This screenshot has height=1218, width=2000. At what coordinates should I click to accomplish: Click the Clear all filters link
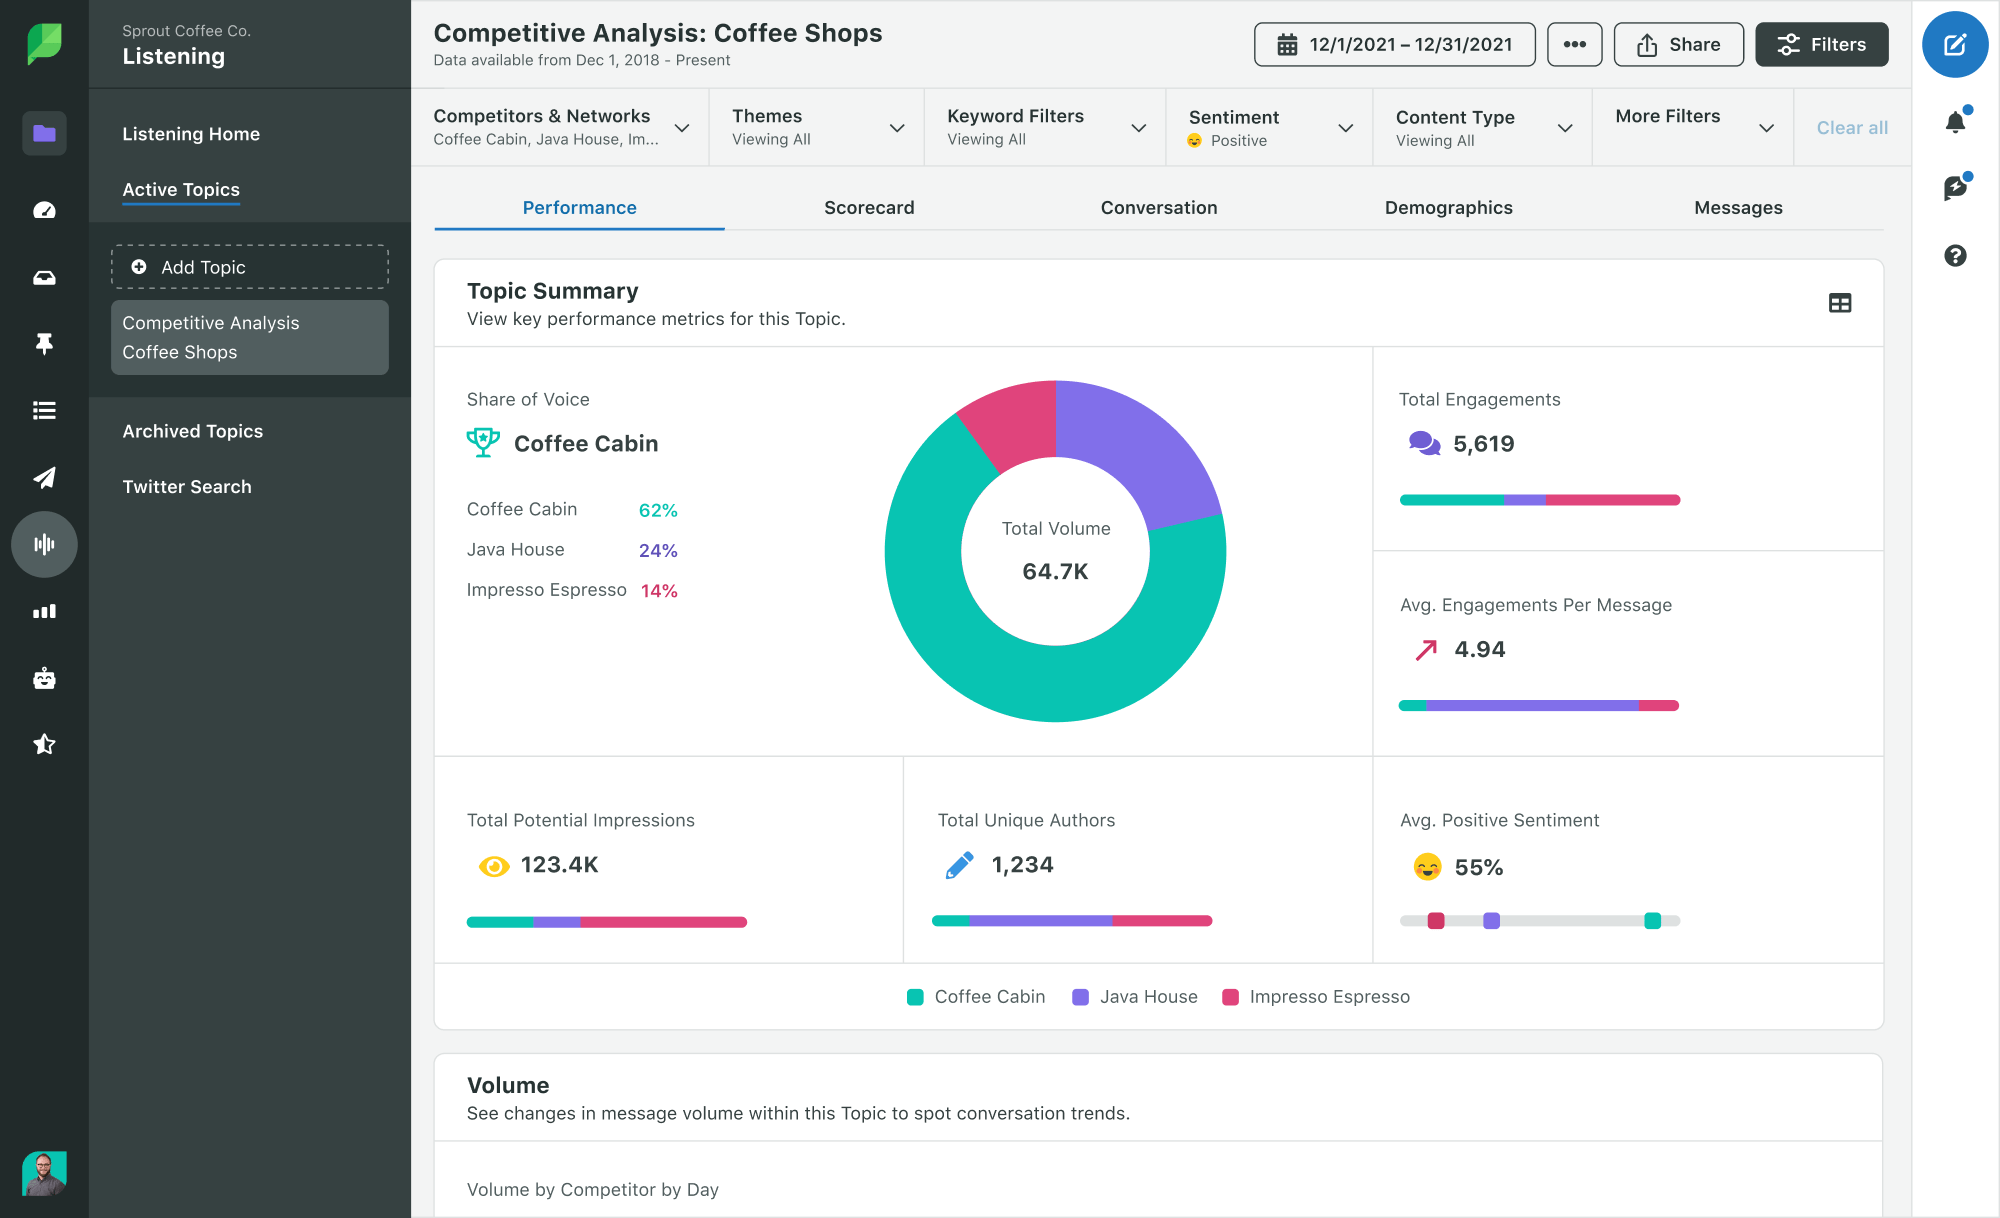1851,127
